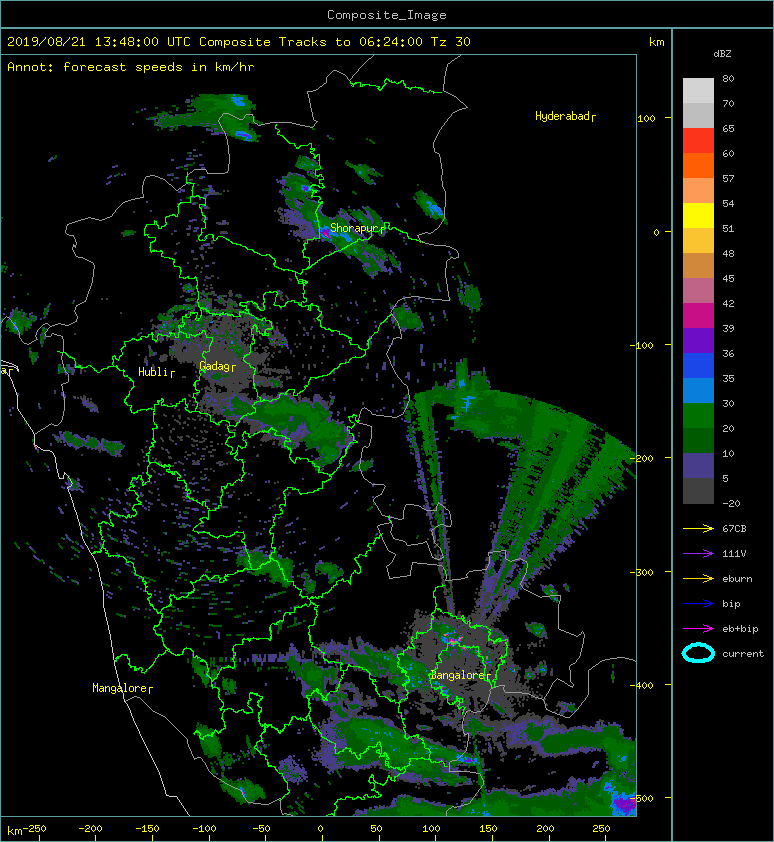Click the Hubli city label
The image size is (774, 842).
point(156,372)
